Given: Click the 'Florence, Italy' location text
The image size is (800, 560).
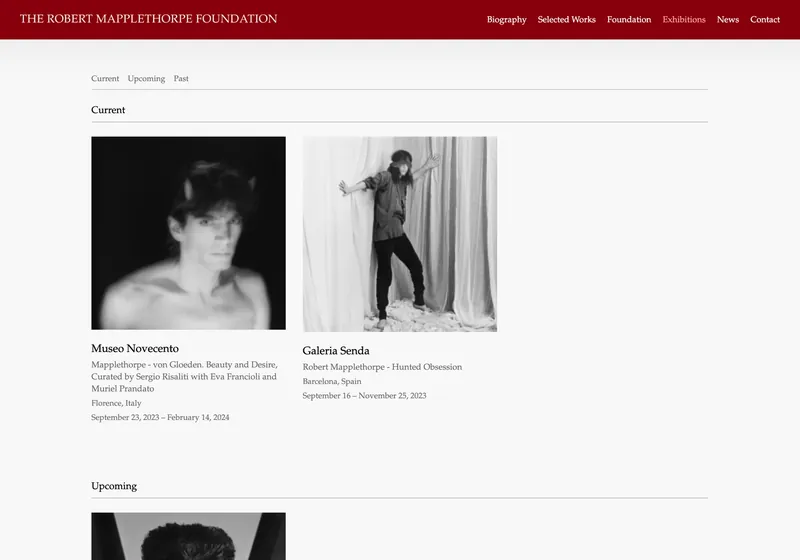Looking at the screenshot, I should point(116,403).
